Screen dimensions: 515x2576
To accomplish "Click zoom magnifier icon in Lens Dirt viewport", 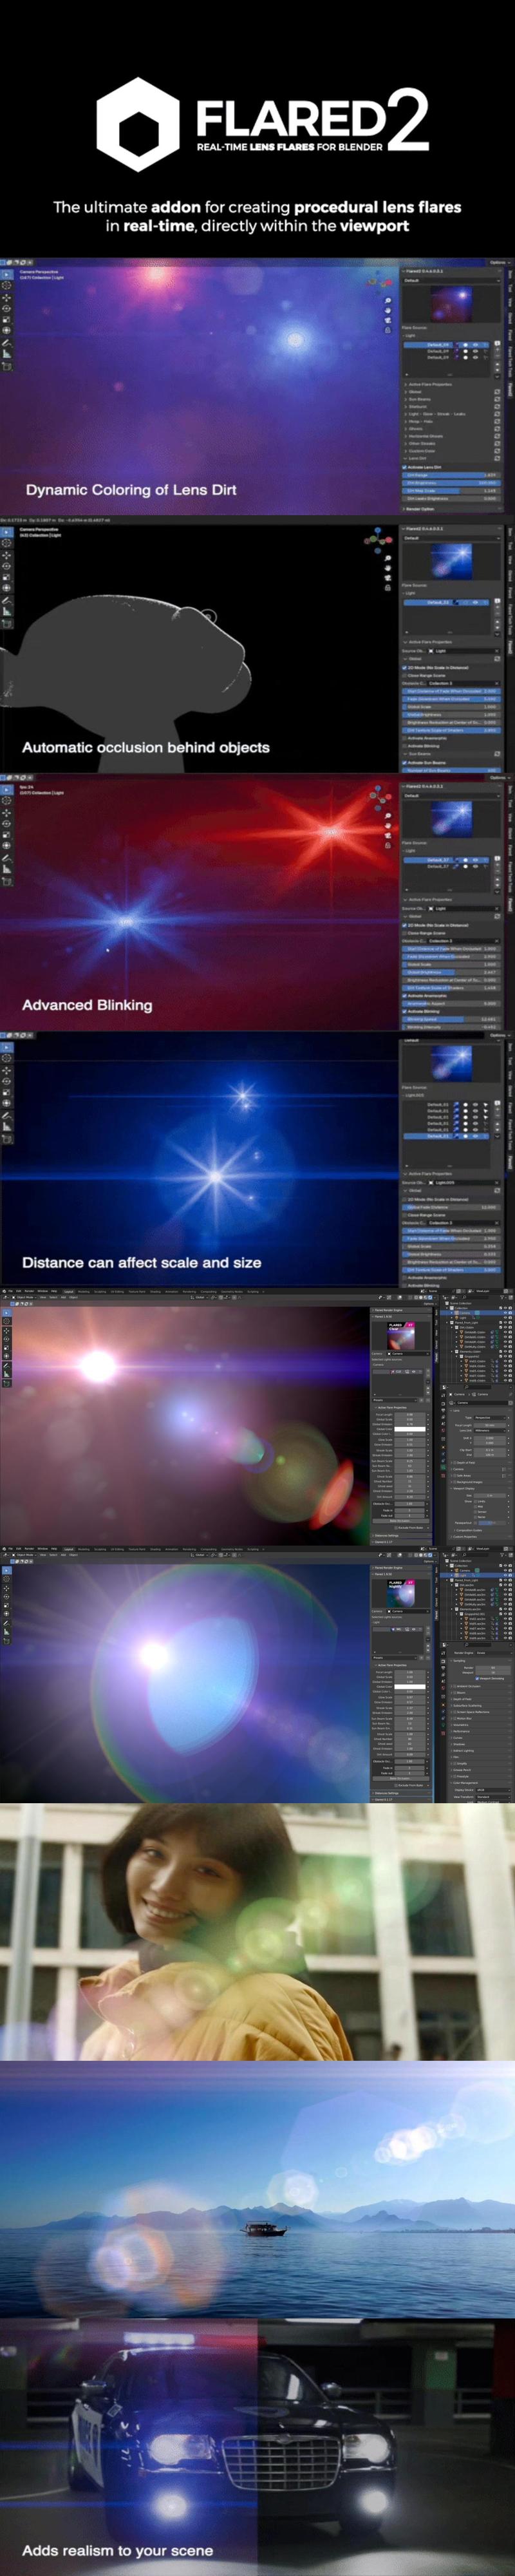I will pos(388,300).
